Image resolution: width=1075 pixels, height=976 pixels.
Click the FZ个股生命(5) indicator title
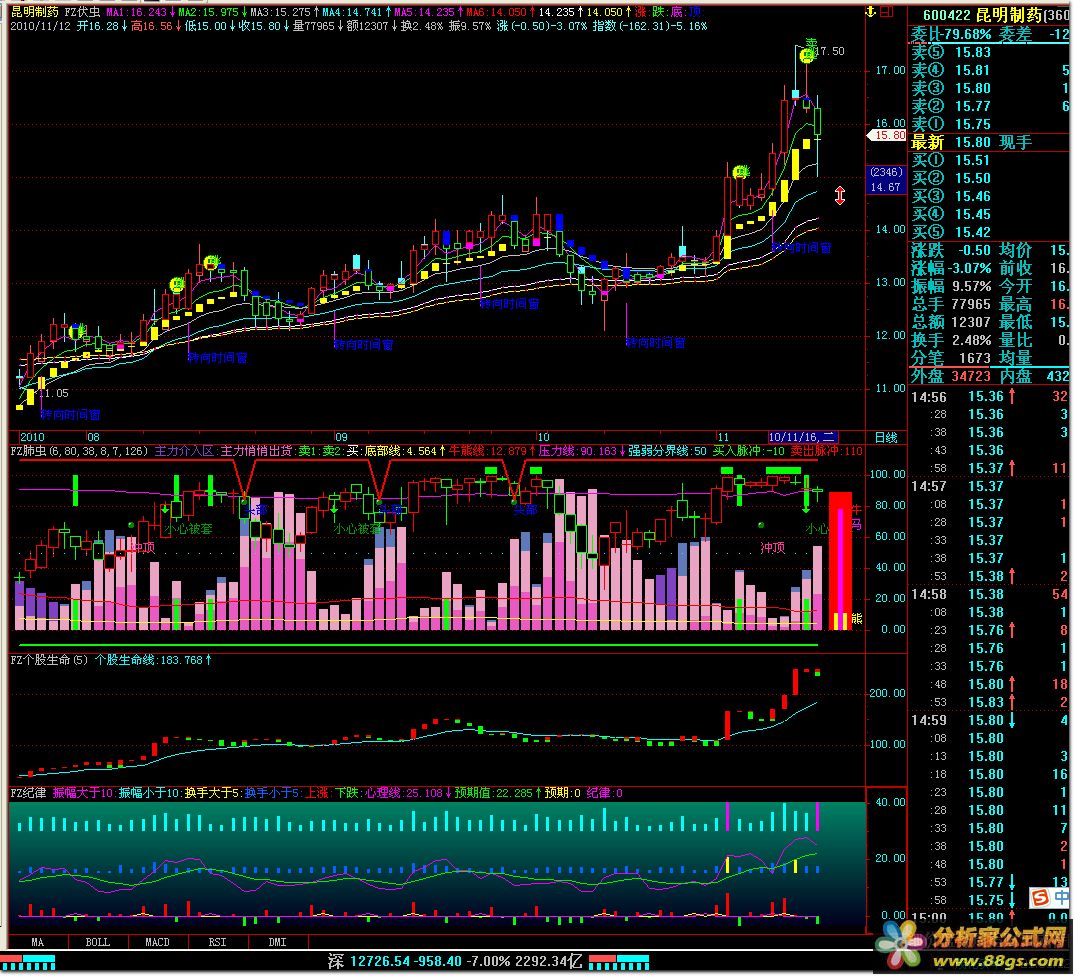coord(49,660)
